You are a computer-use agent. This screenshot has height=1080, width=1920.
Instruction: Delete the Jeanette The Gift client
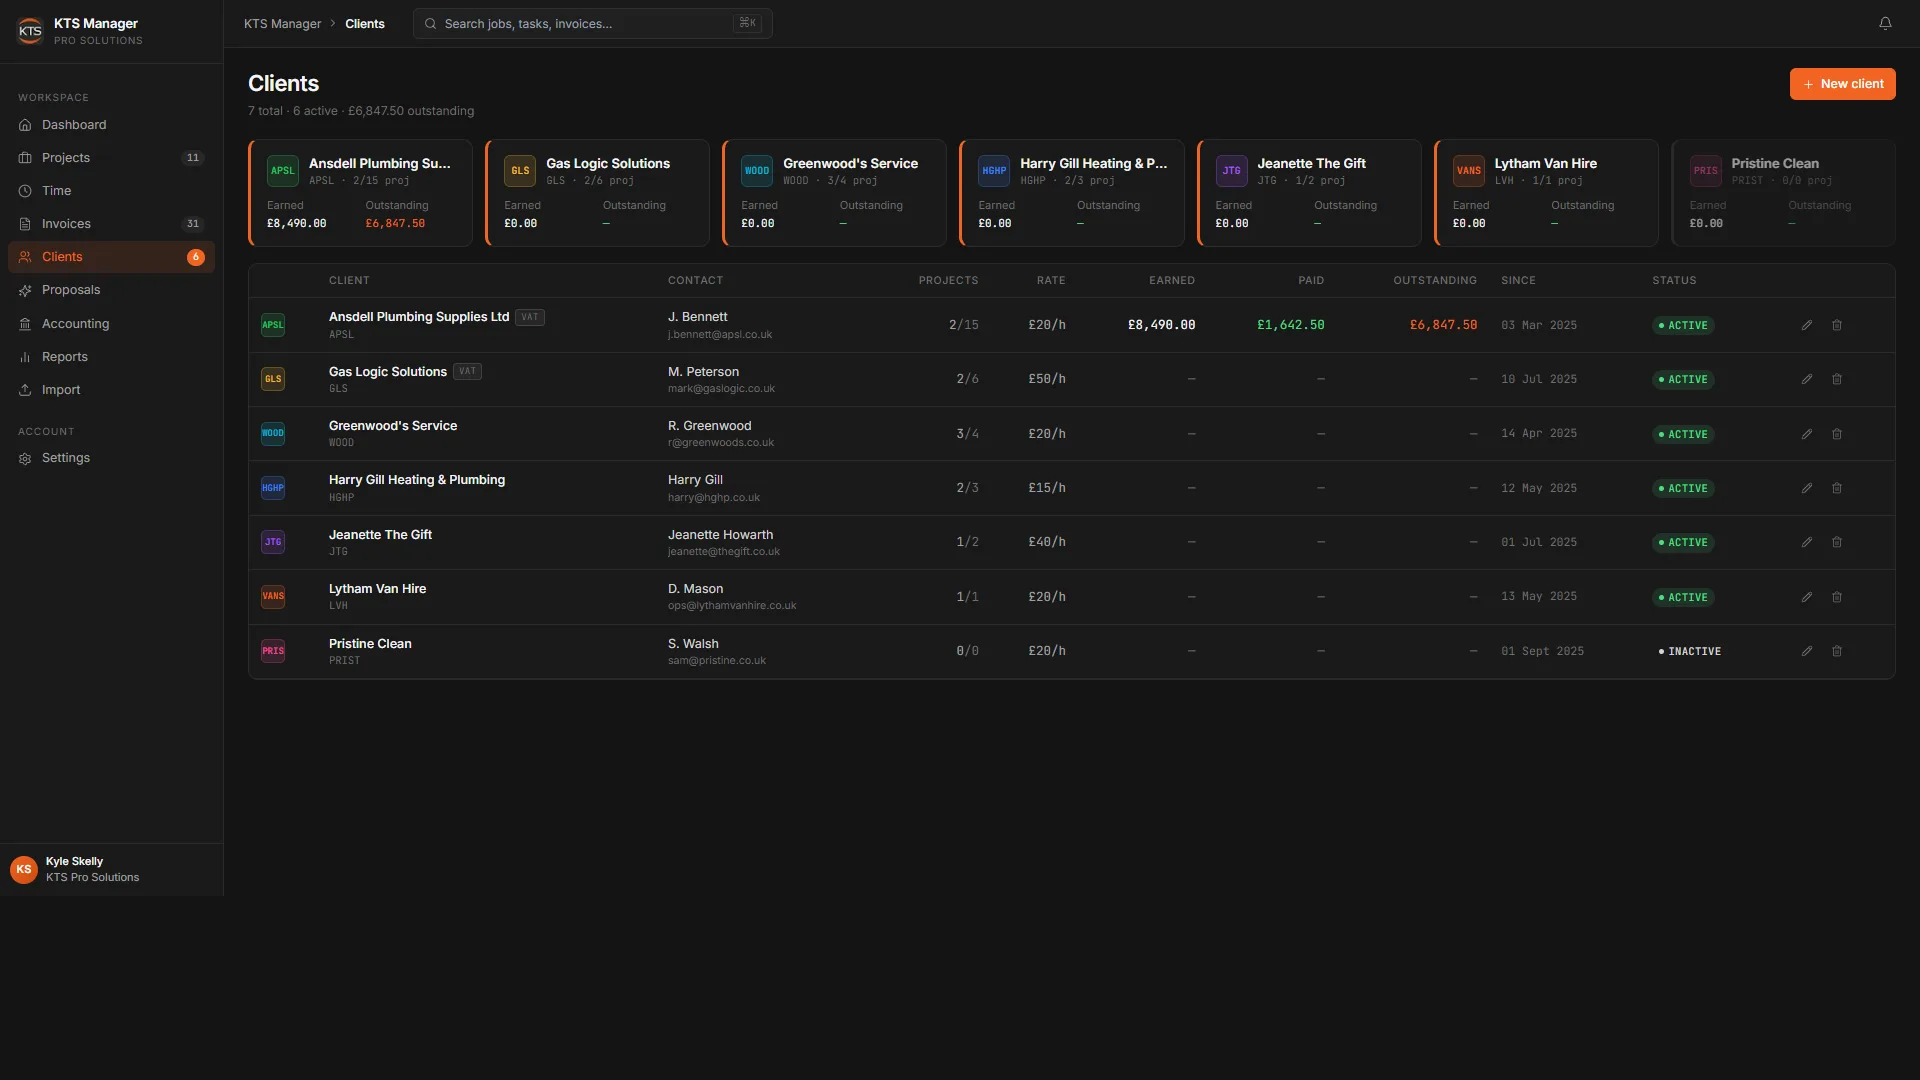1837,542
